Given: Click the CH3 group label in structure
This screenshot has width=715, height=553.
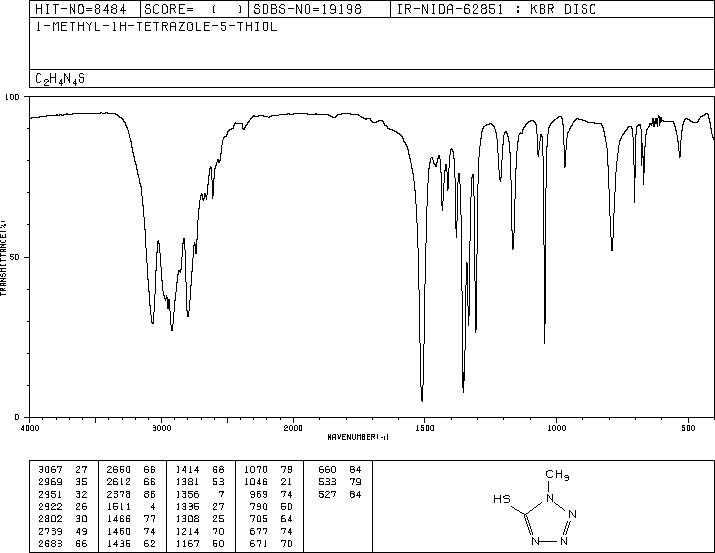Looking at the screenshot, I should point(557,475).
